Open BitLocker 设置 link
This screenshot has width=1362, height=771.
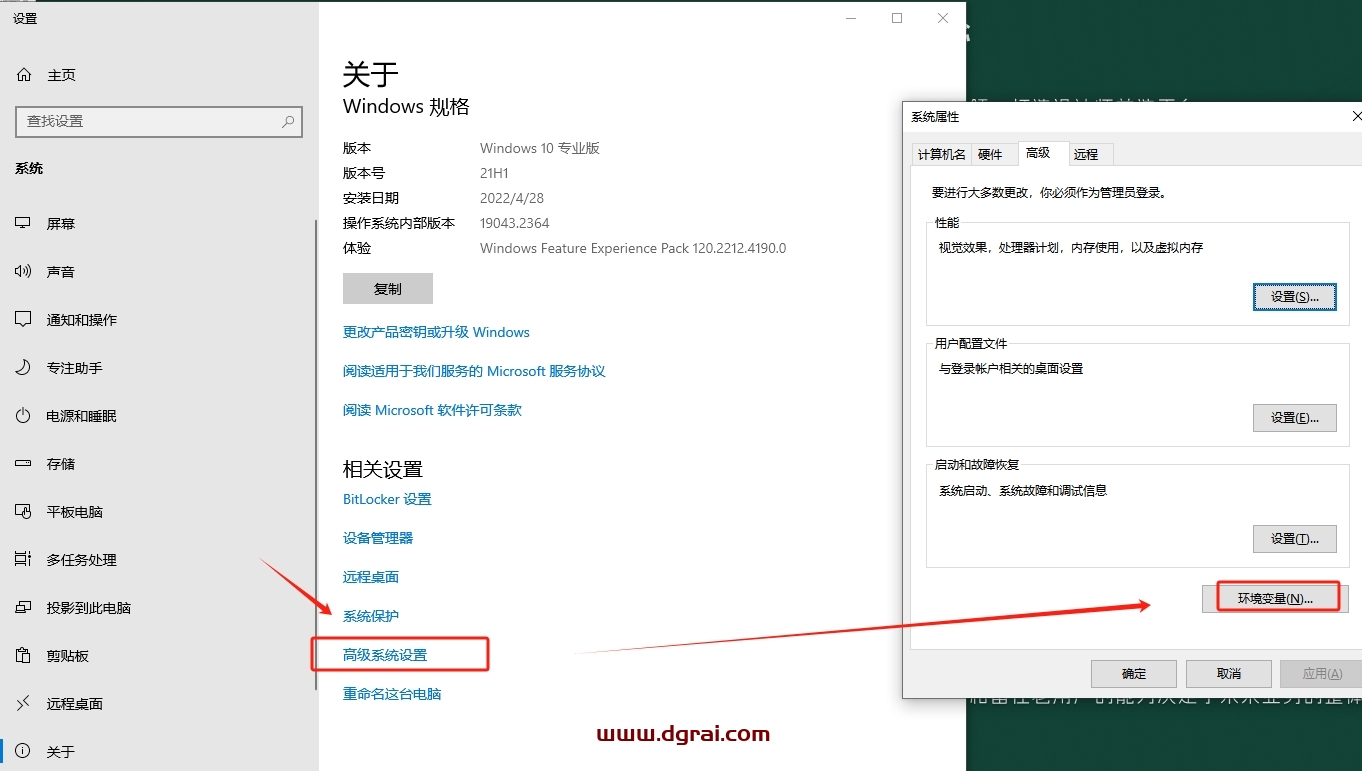coord(387,499)
